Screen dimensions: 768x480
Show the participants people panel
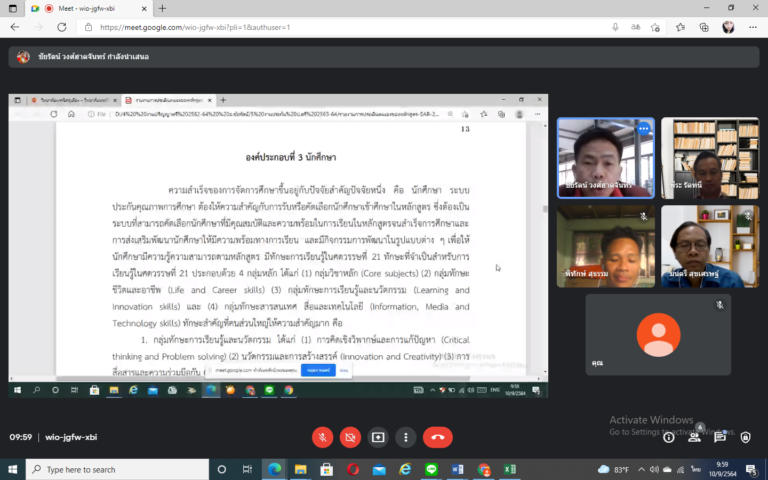(x=695, y=437)
